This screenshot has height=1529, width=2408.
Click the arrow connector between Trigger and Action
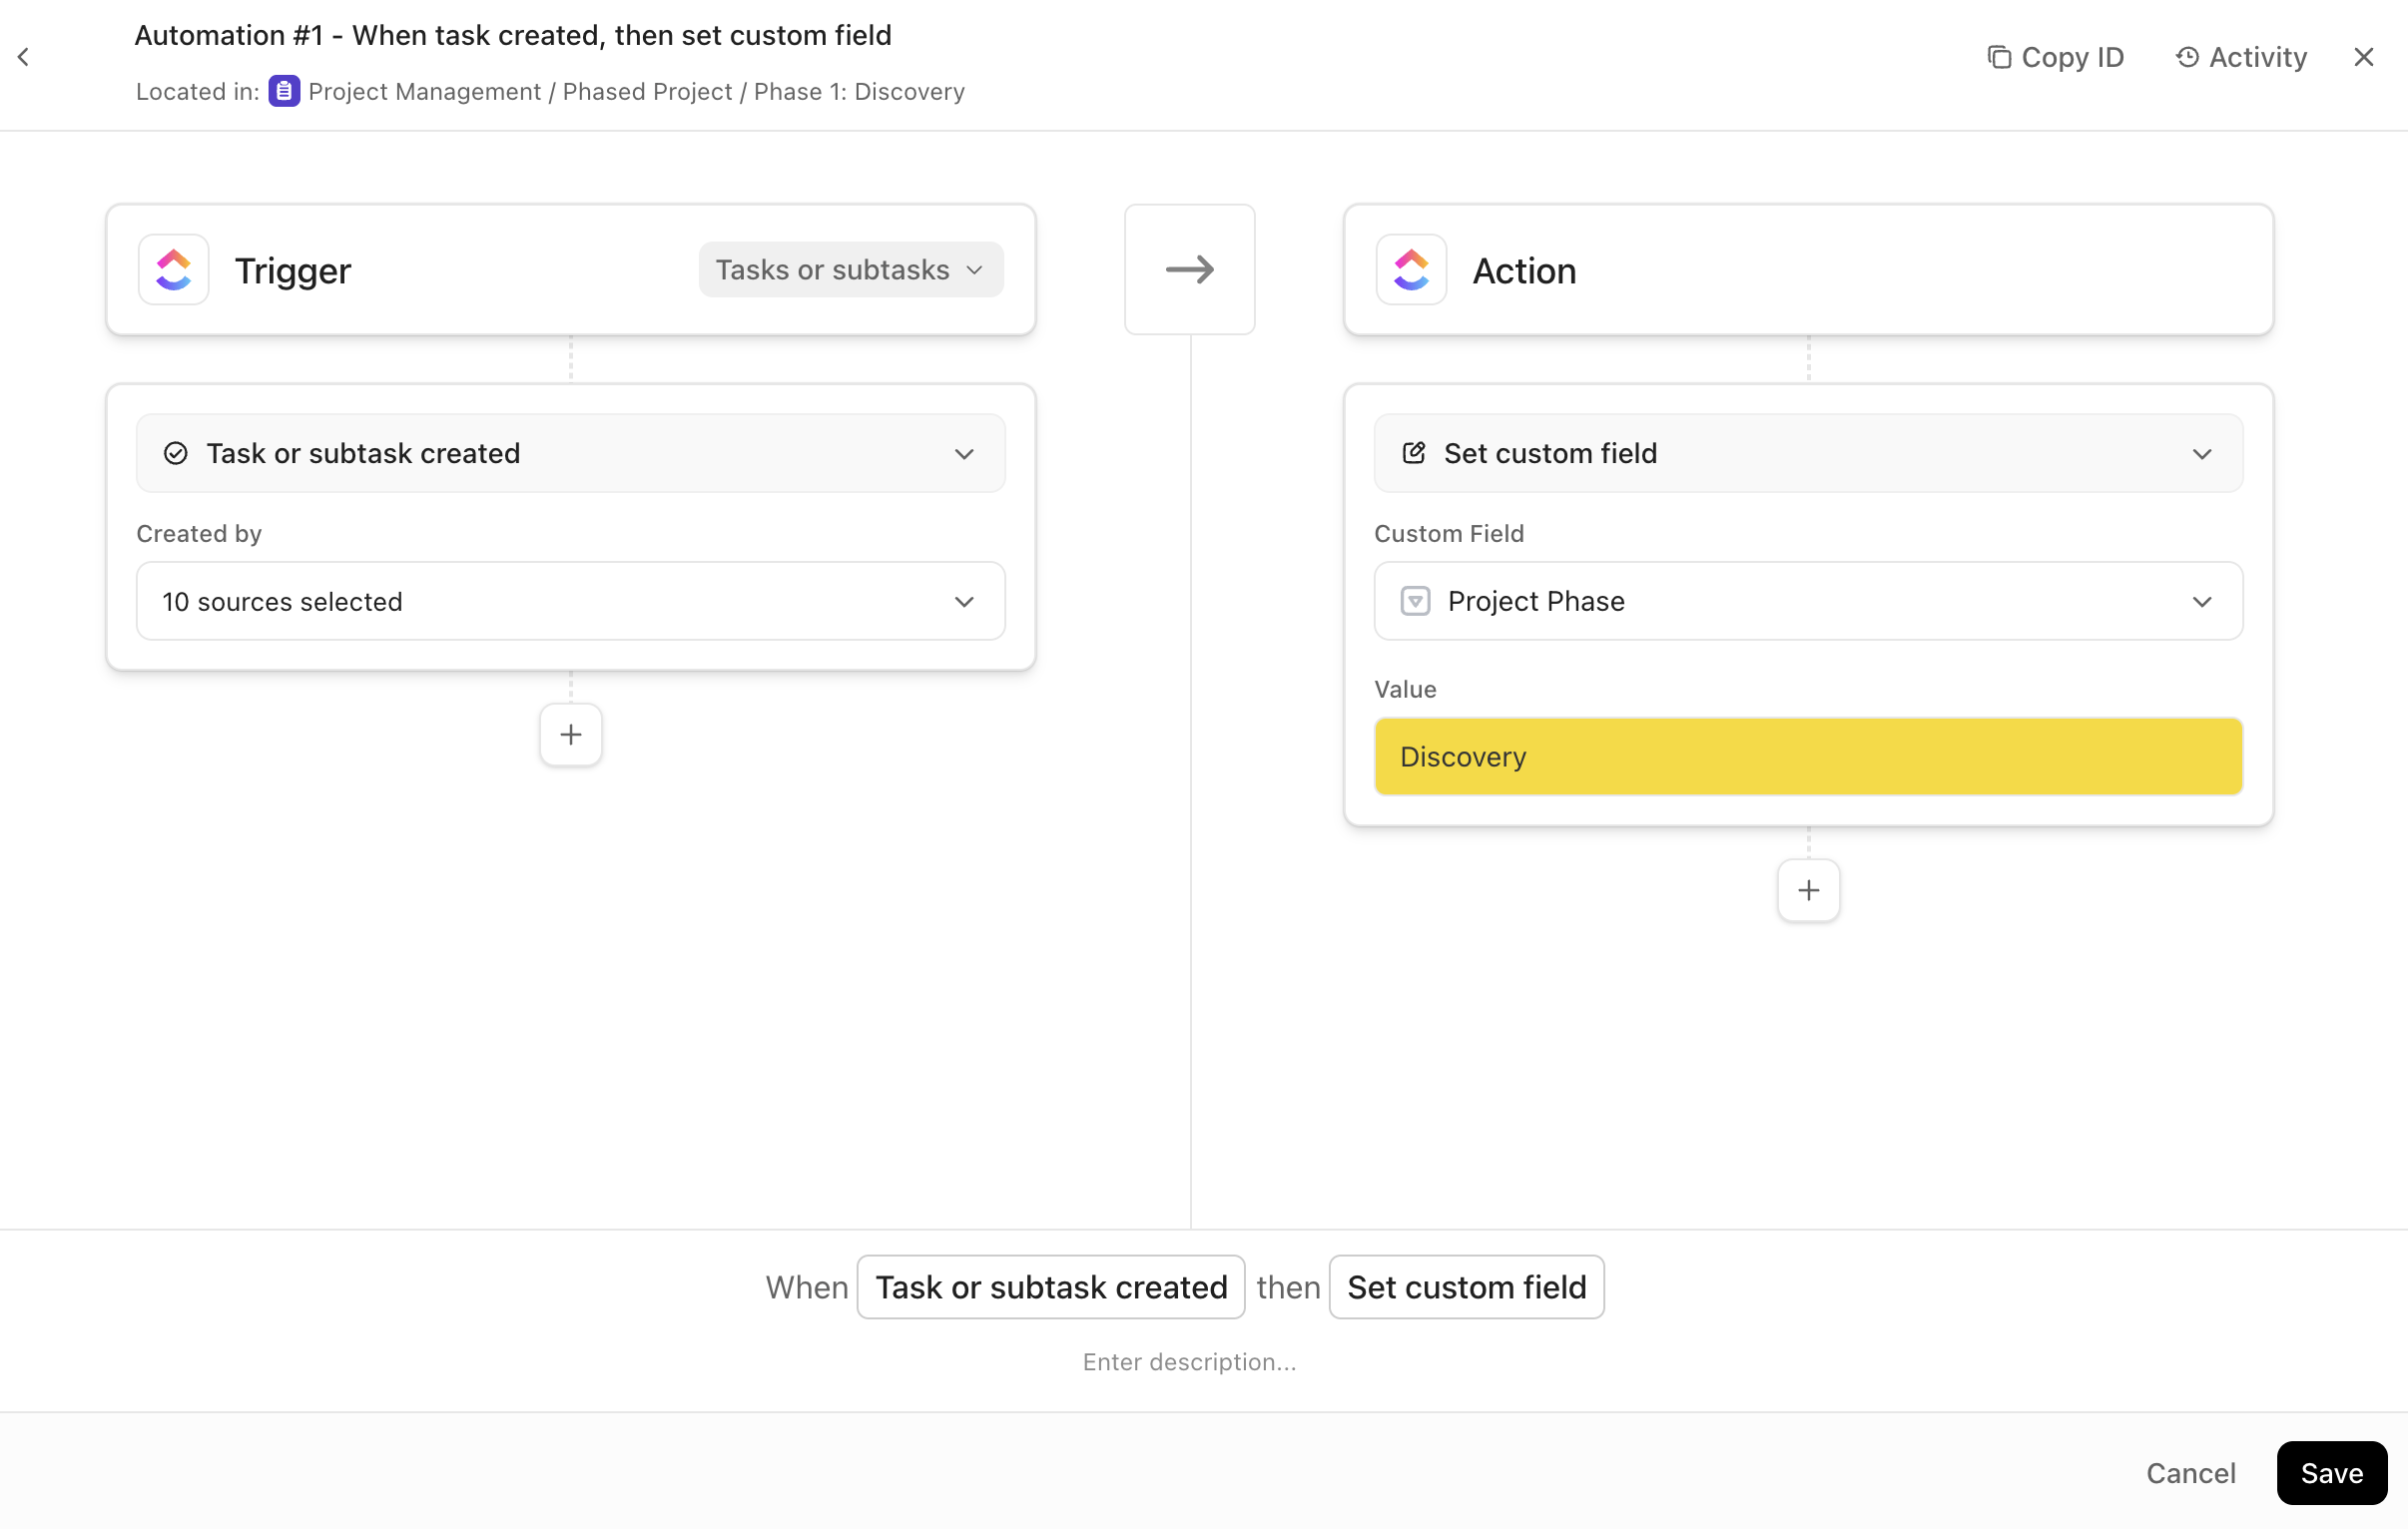click(x=1189, y=269)
